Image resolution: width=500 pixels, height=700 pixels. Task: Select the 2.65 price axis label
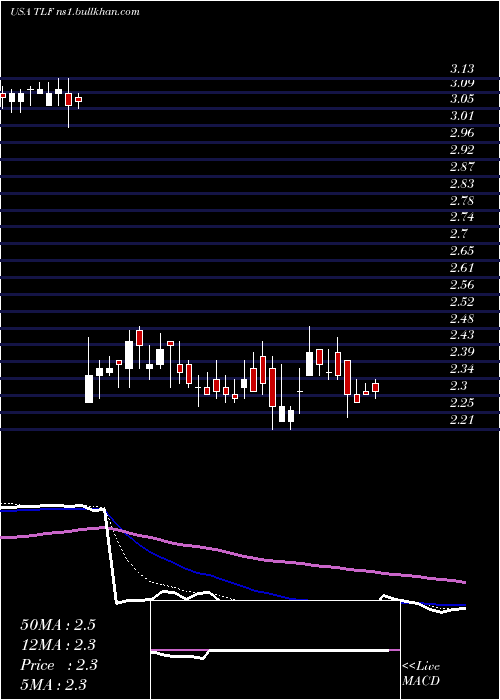(462, 251)
